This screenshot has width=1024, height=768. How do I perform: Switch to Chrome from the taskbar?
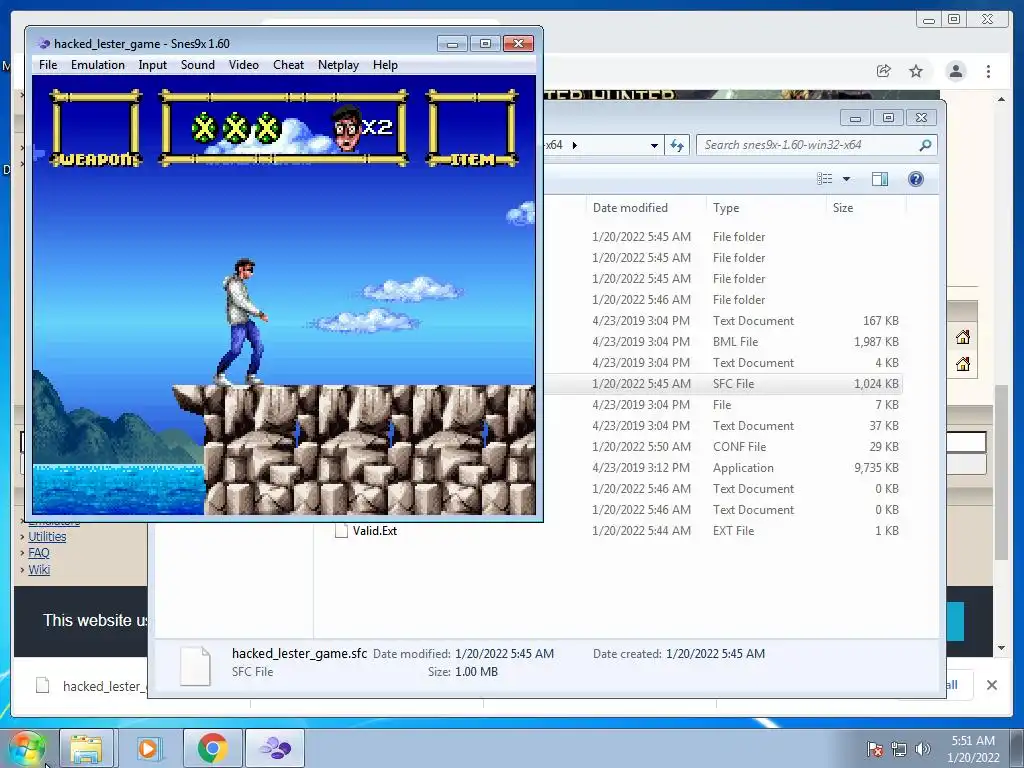(213, 748)
